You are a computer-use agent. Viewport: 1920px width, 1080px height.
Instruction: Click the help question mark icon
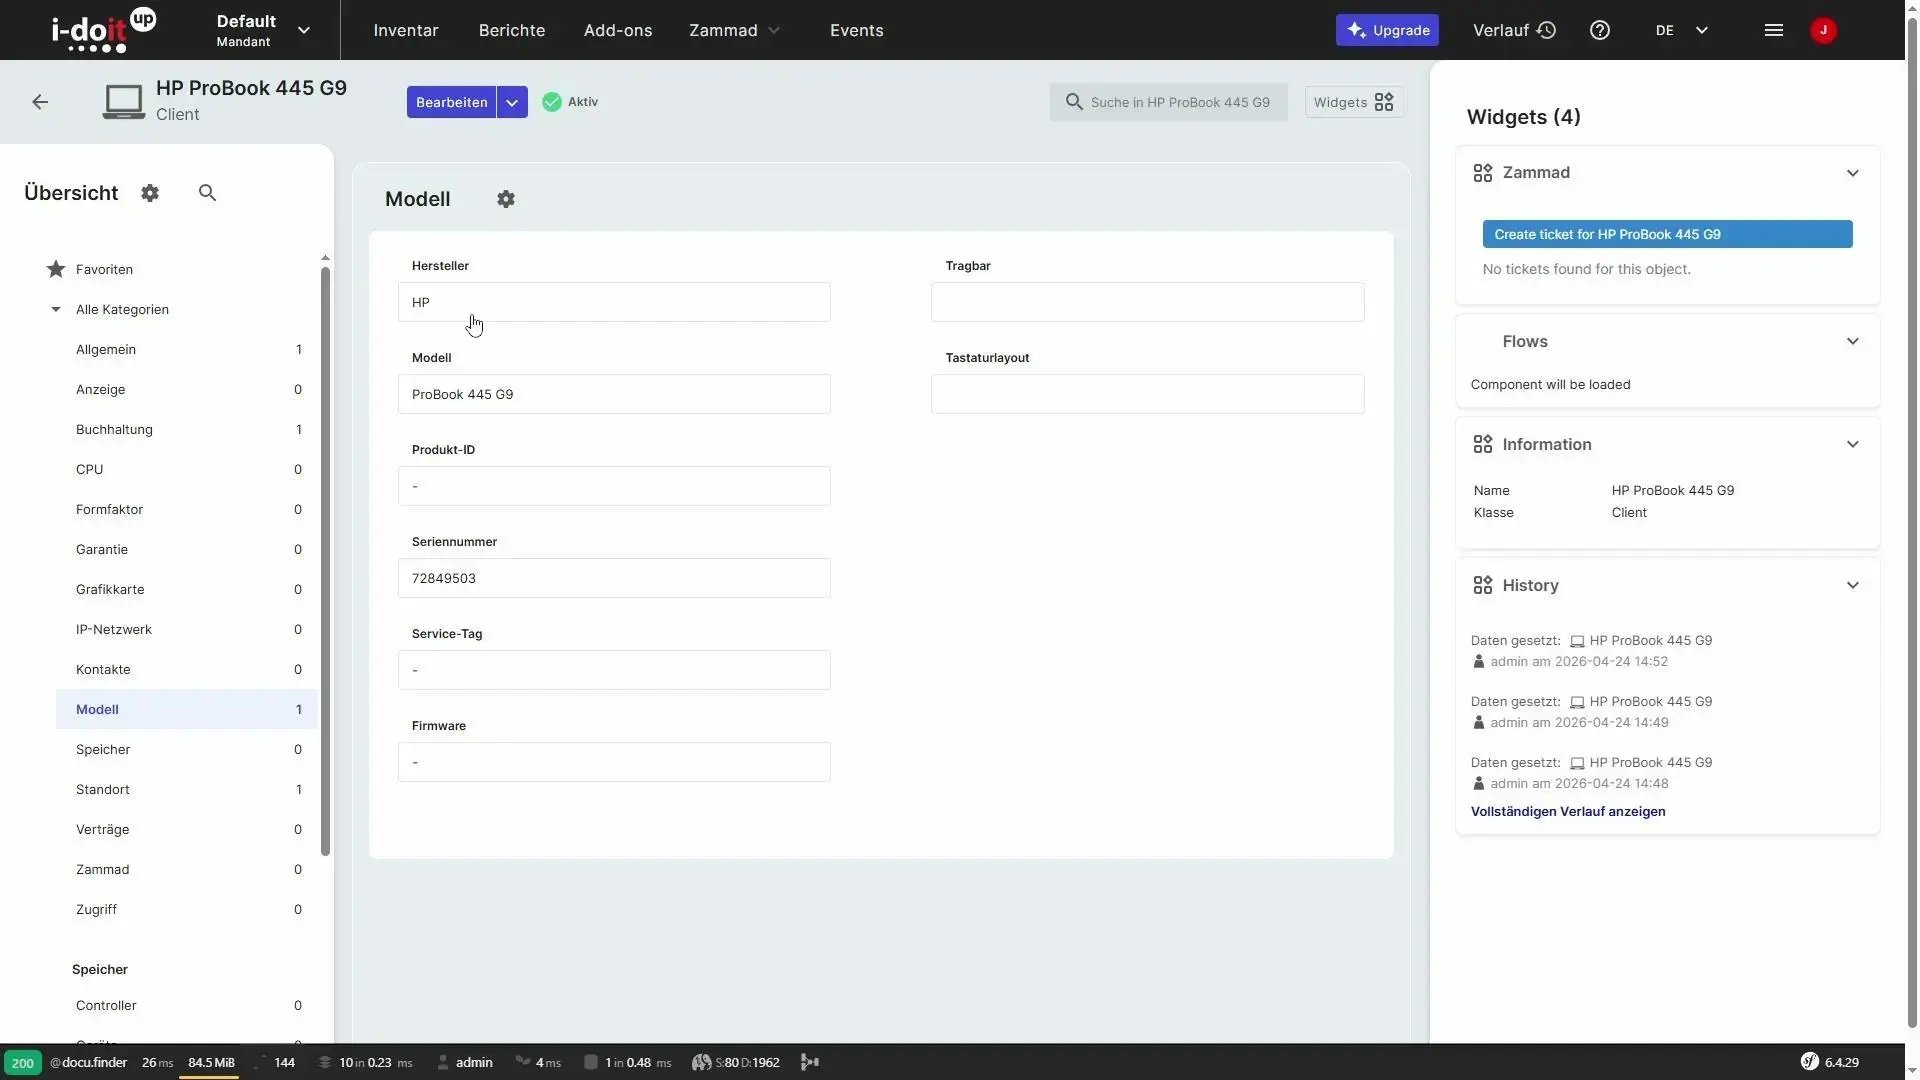point(1600,30)
